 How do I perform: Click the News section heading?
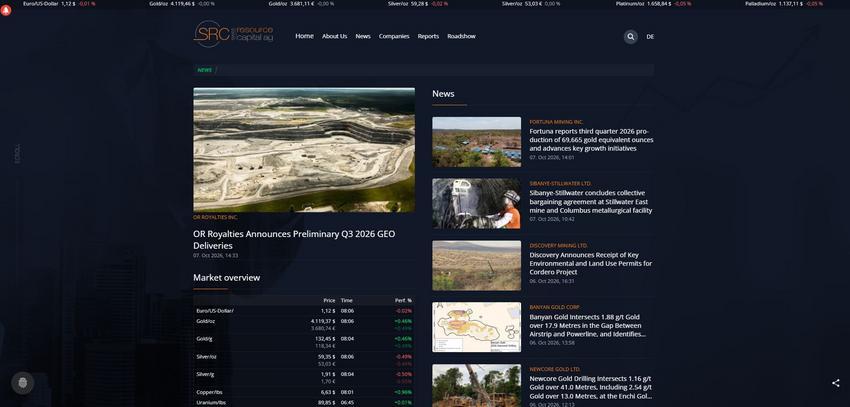(443, 94)
